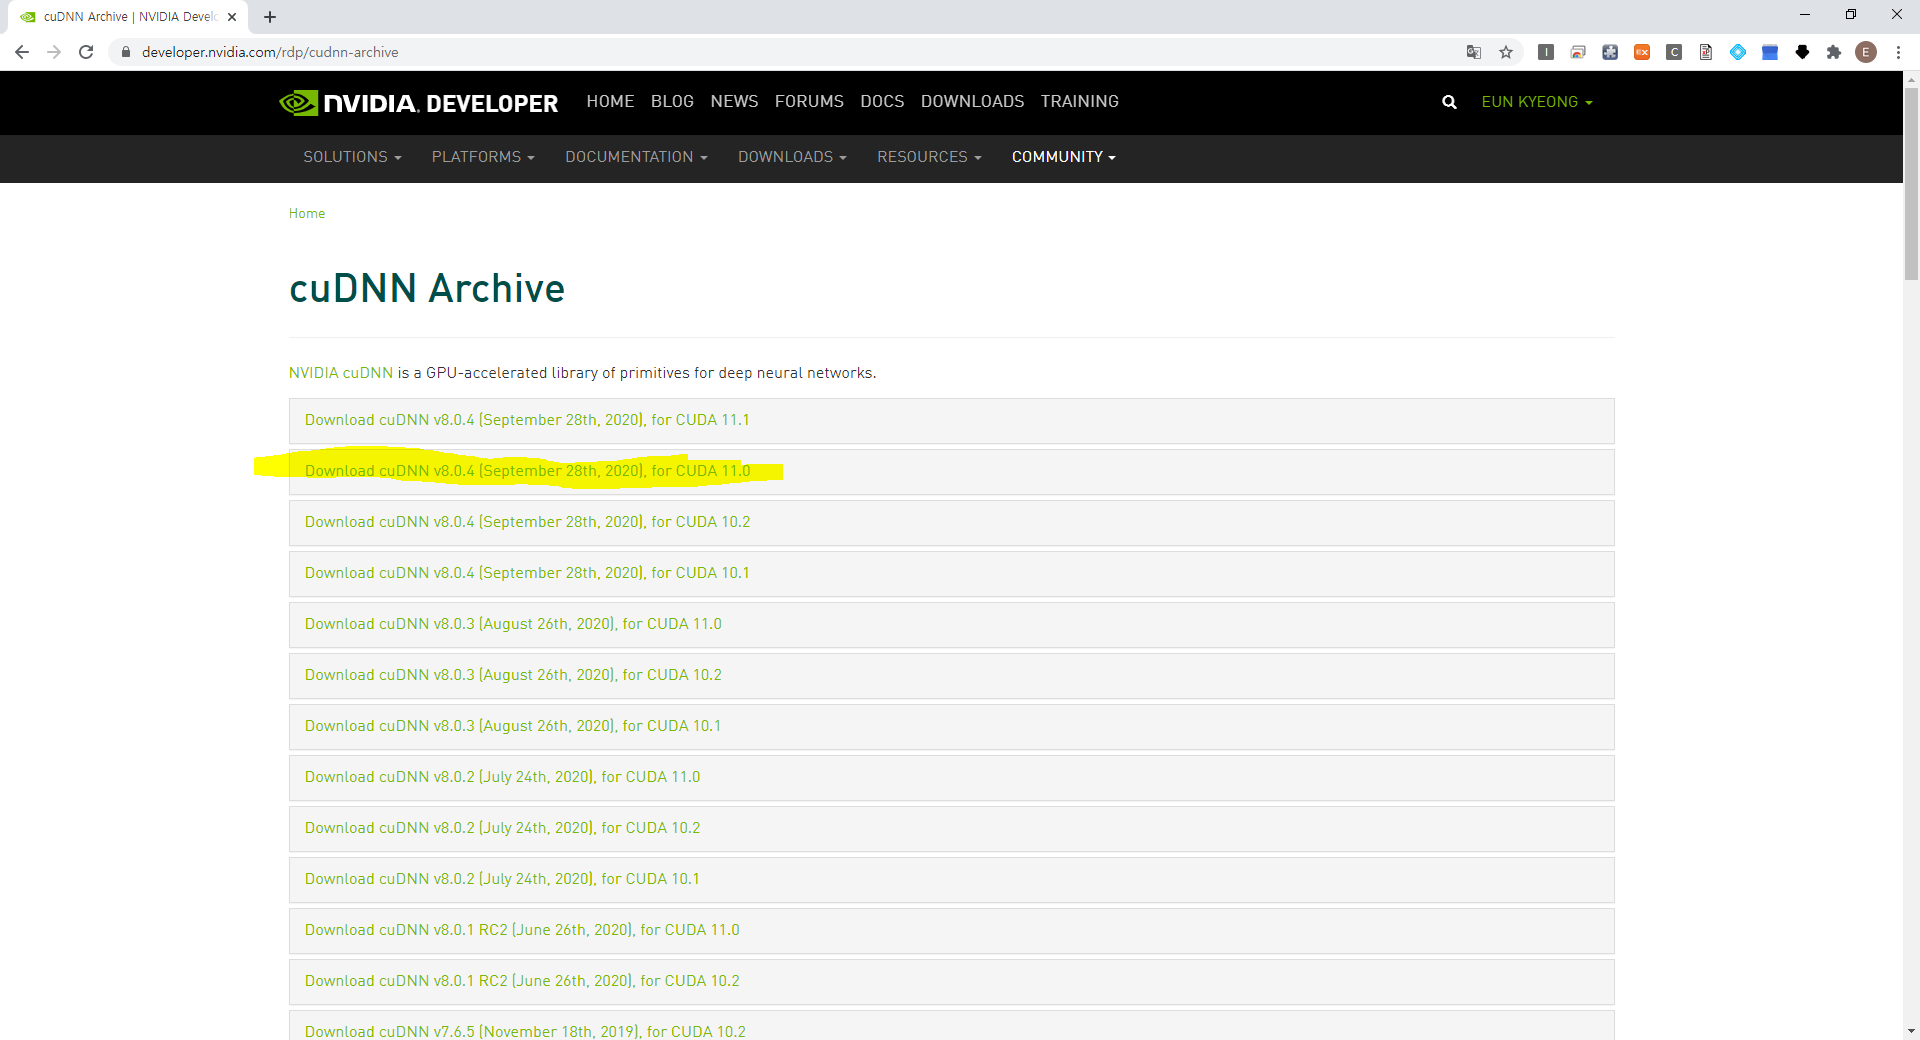Click the orange extension icon in toolbar

1642,52
